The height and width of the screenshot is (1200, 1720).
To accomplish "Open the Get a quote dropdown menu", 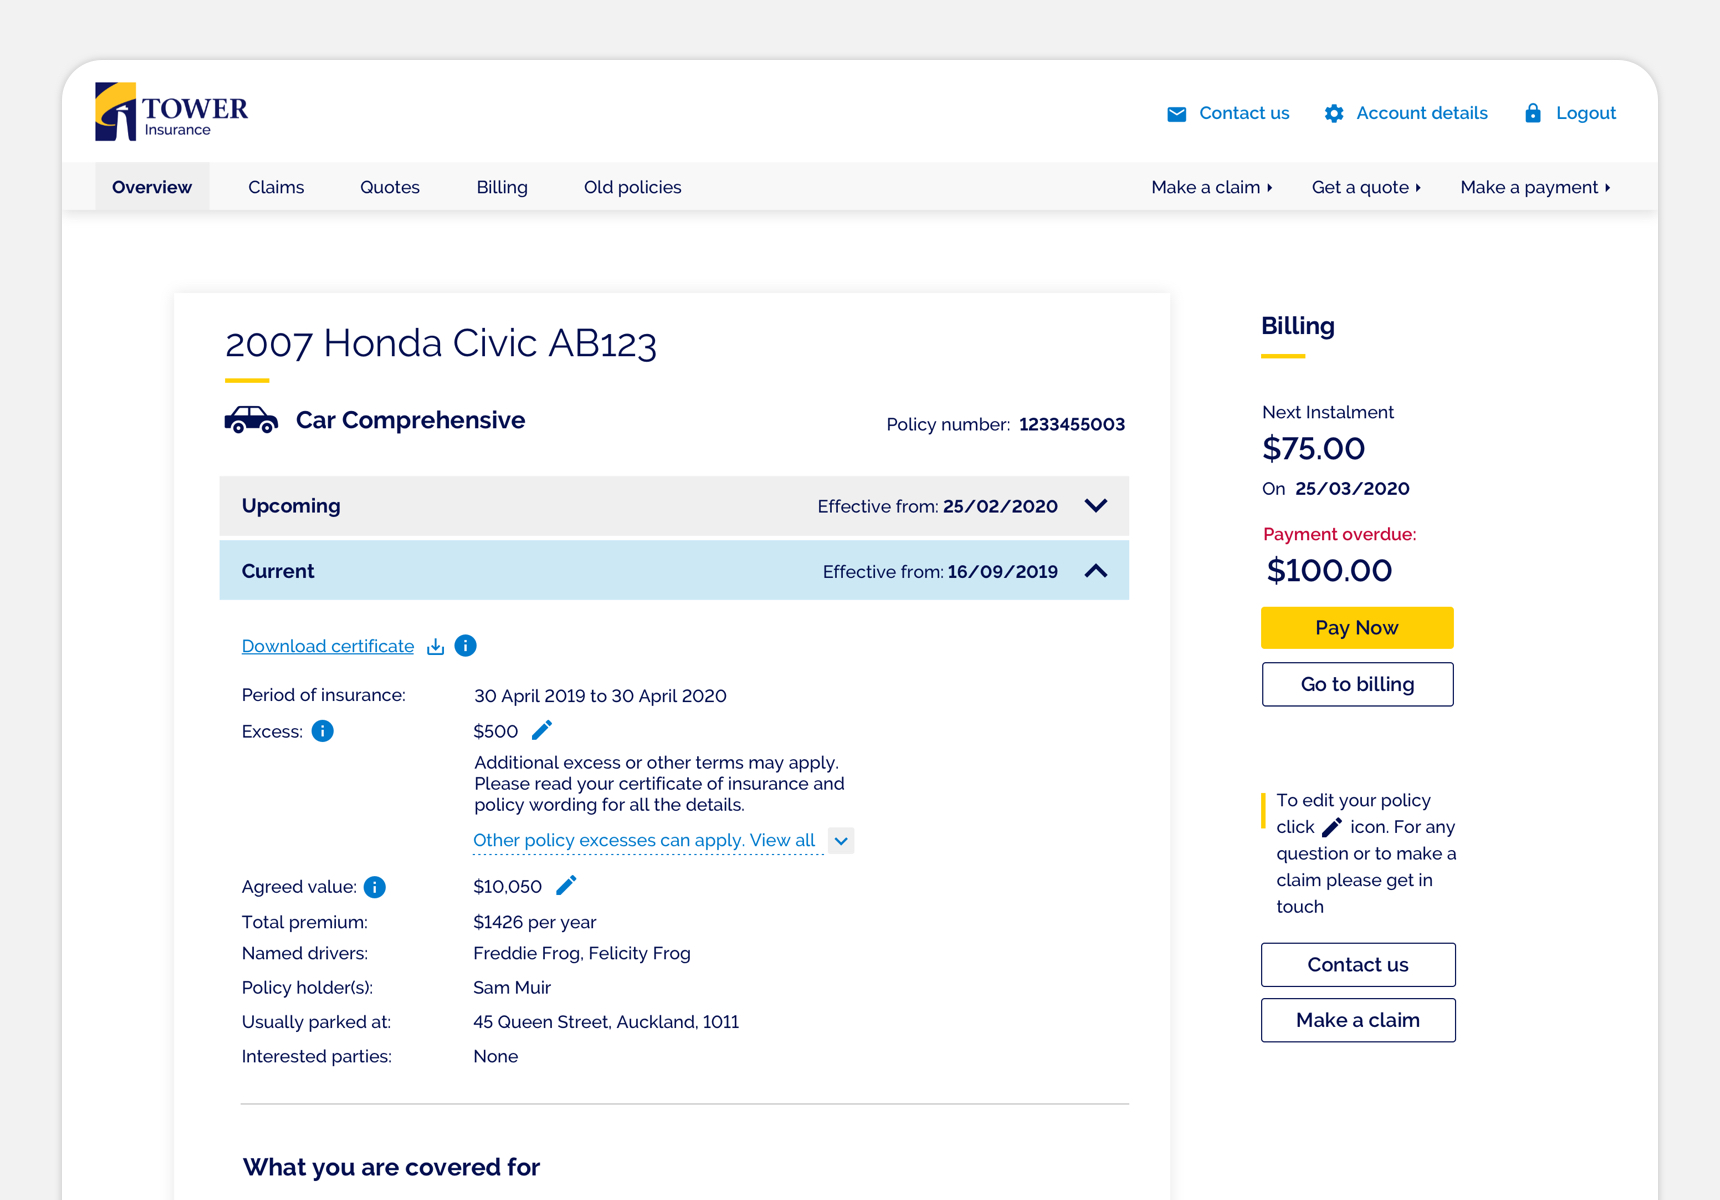I will (1366, 188).
